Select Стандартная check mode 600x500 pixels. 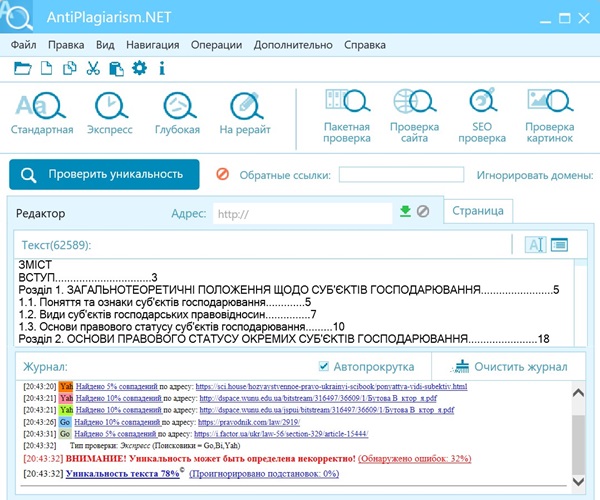coord(42,114)
